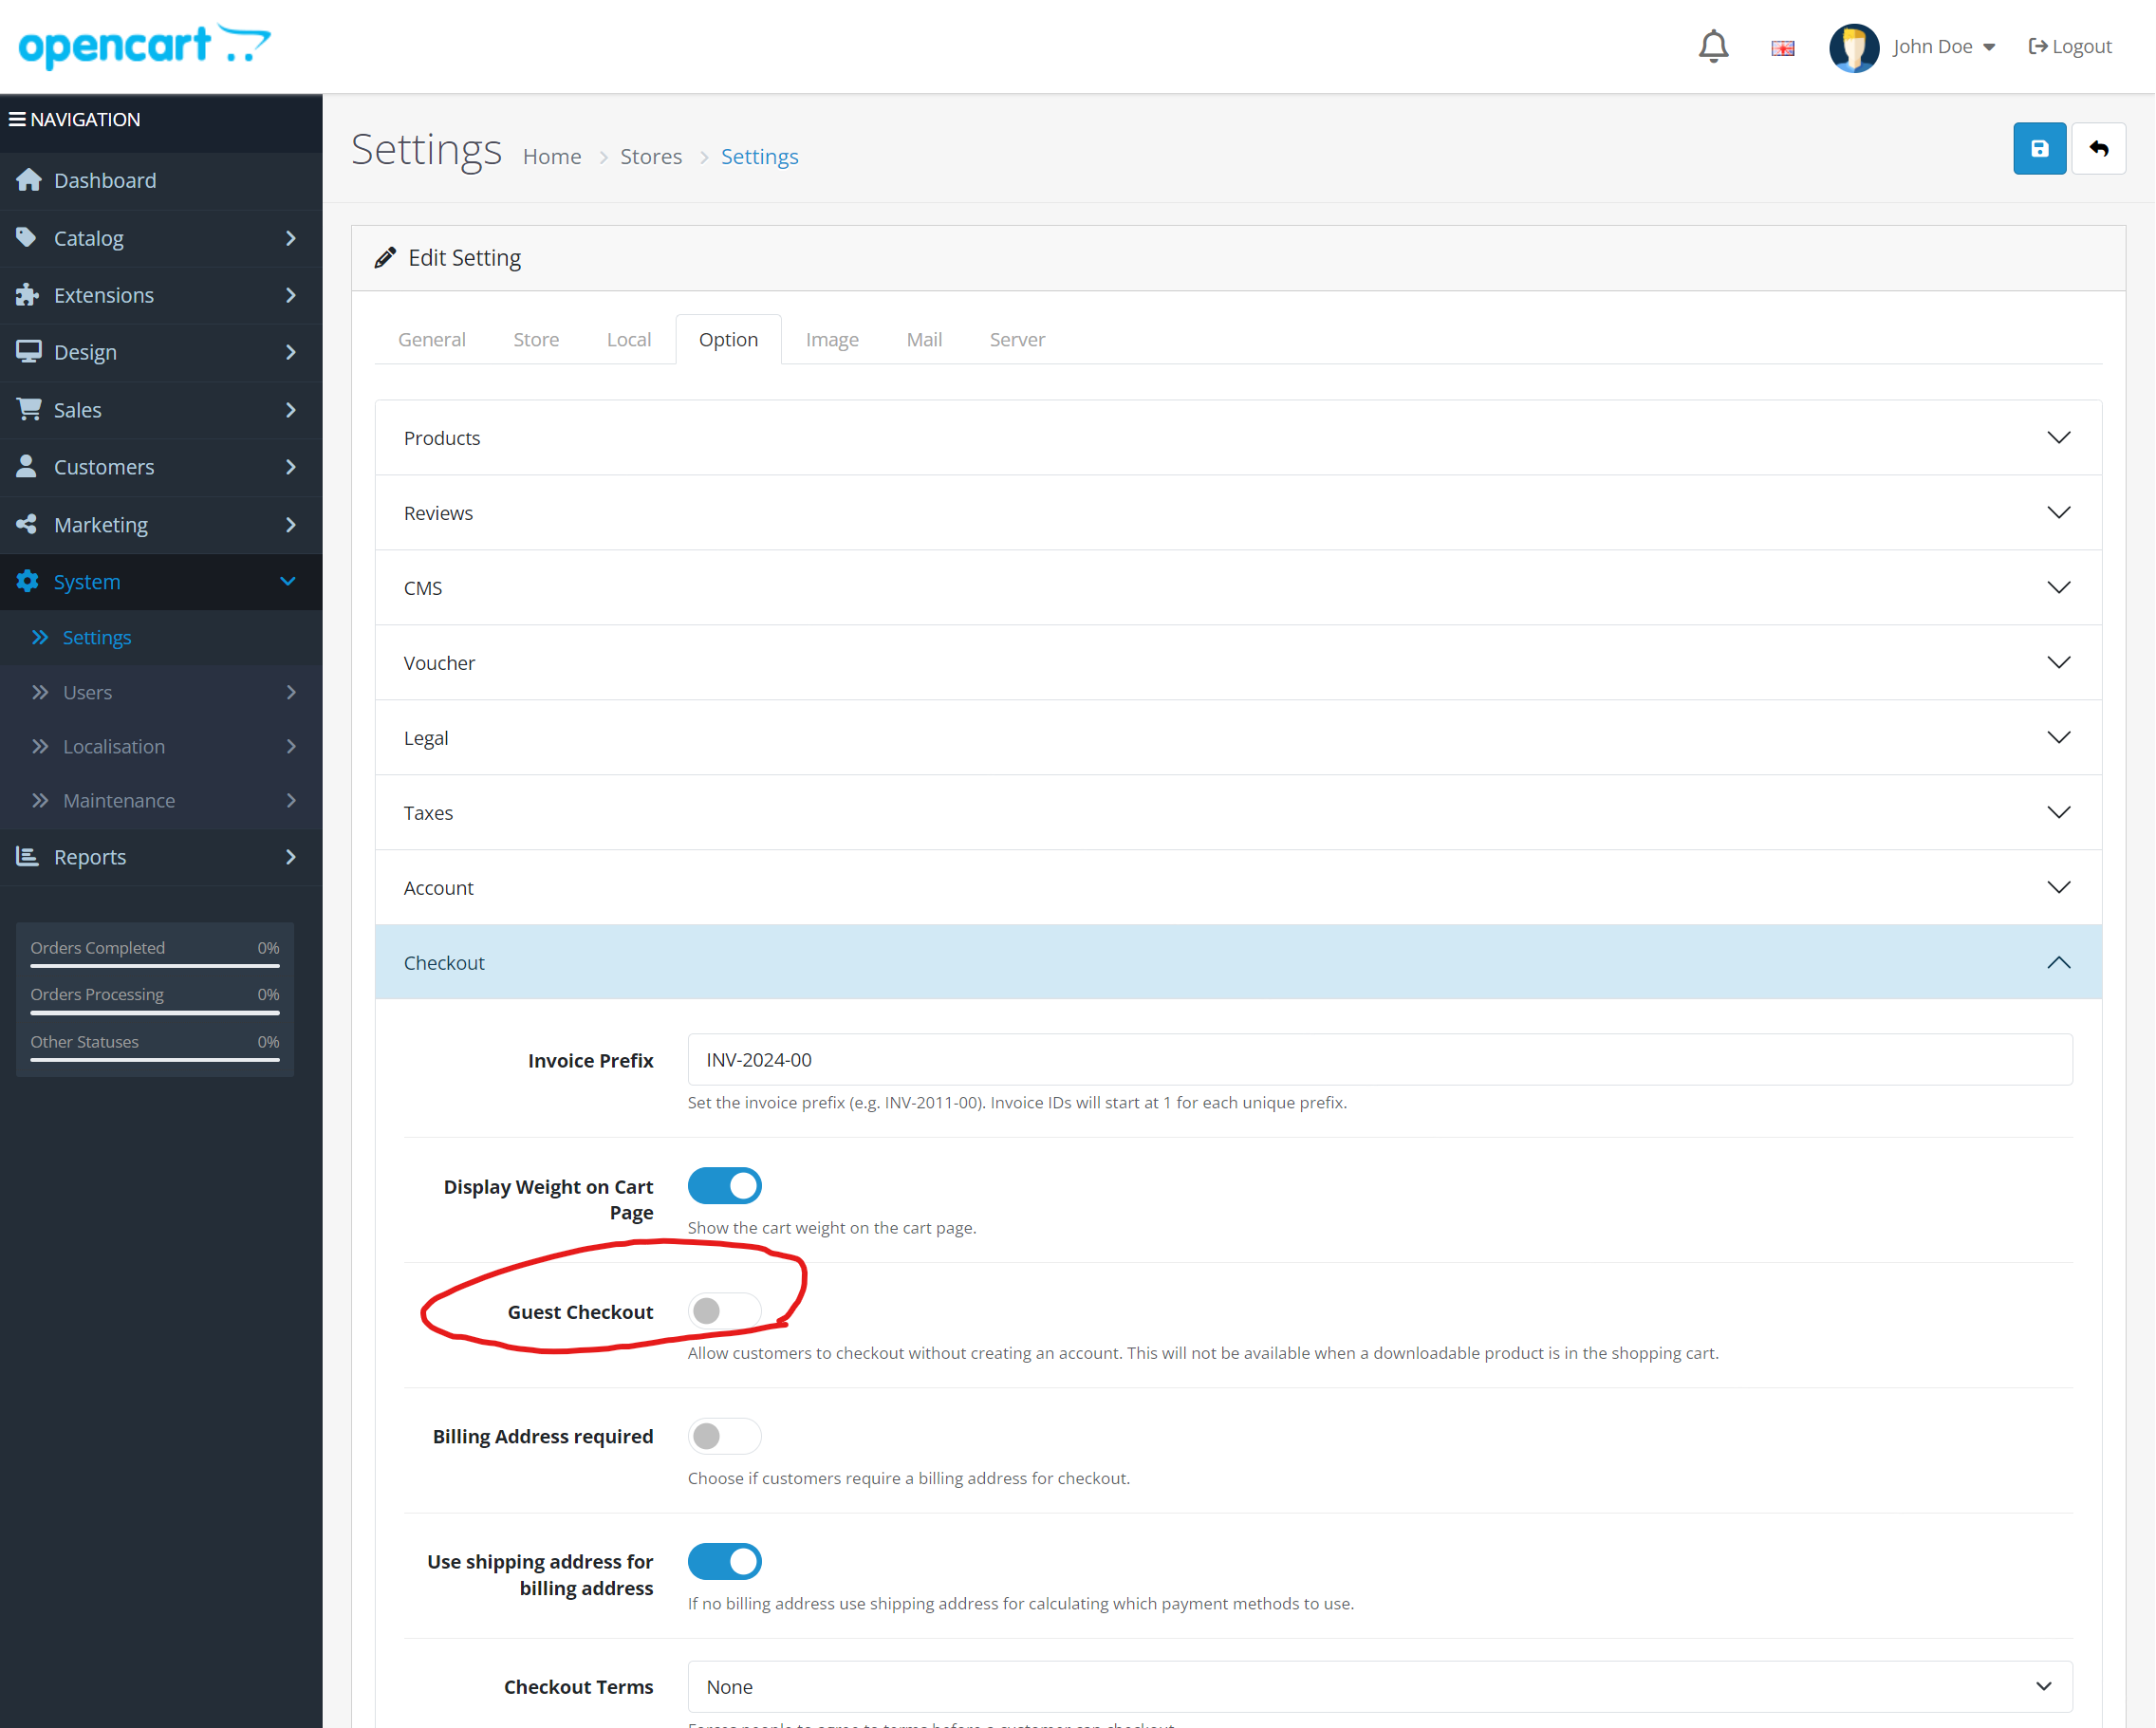Switch to the General tab
Viewport: 2156px width, 1728px height.
point(432,339)
